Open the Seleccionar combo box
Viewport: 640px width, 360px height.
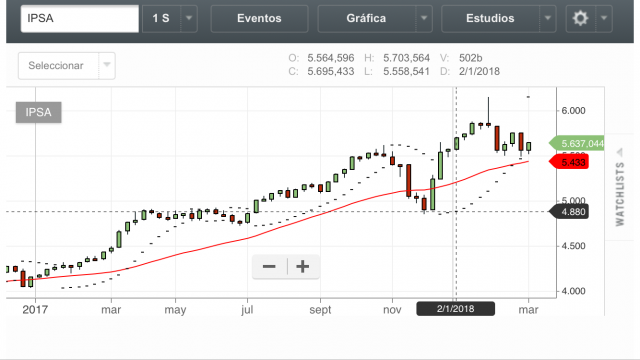(67, 66)
